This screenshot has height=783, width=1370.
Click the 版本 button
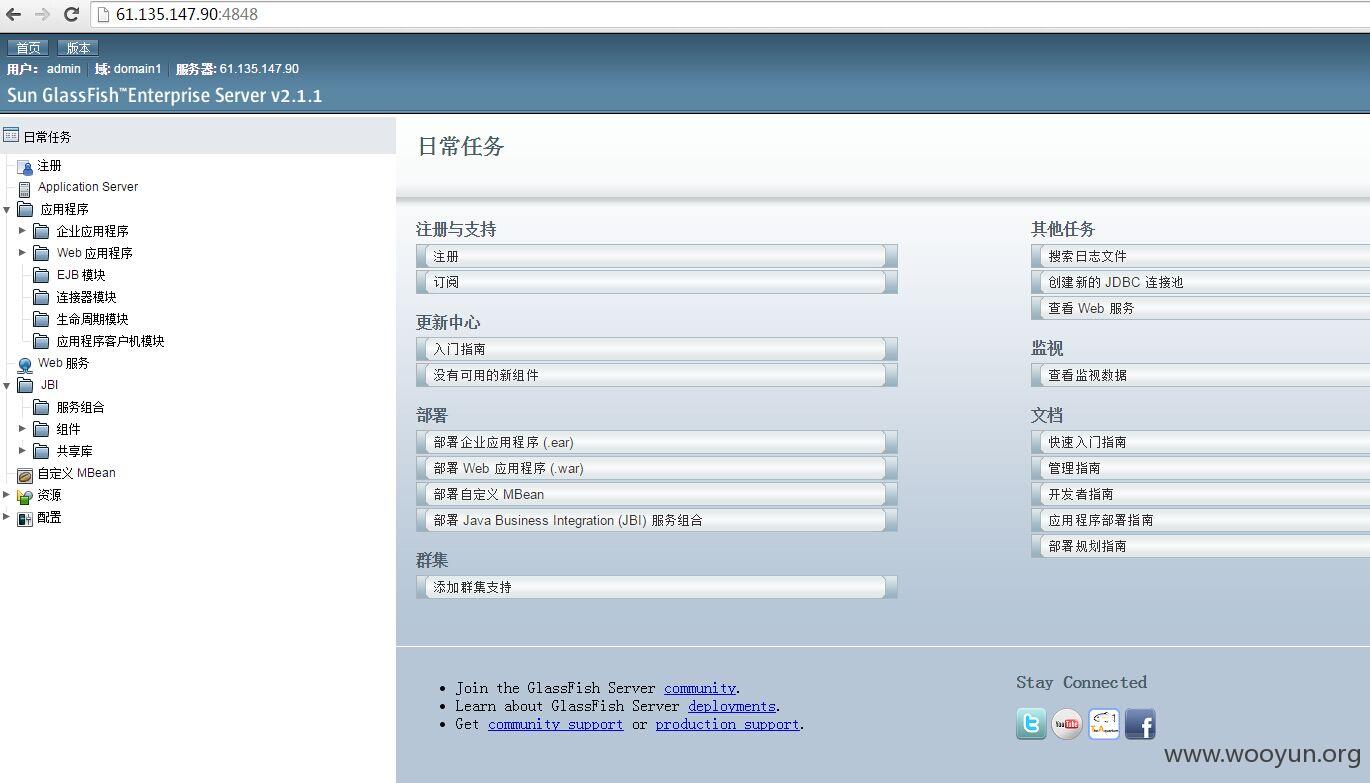coord(79,48)
